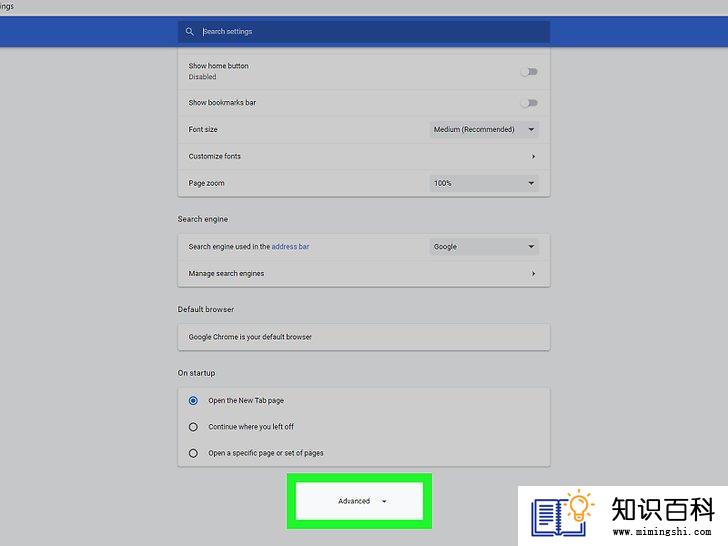The width and height of the screenshot is (728, 546).
Task: Enable Show bookmarks bar switch
Action: click(529, 103)
